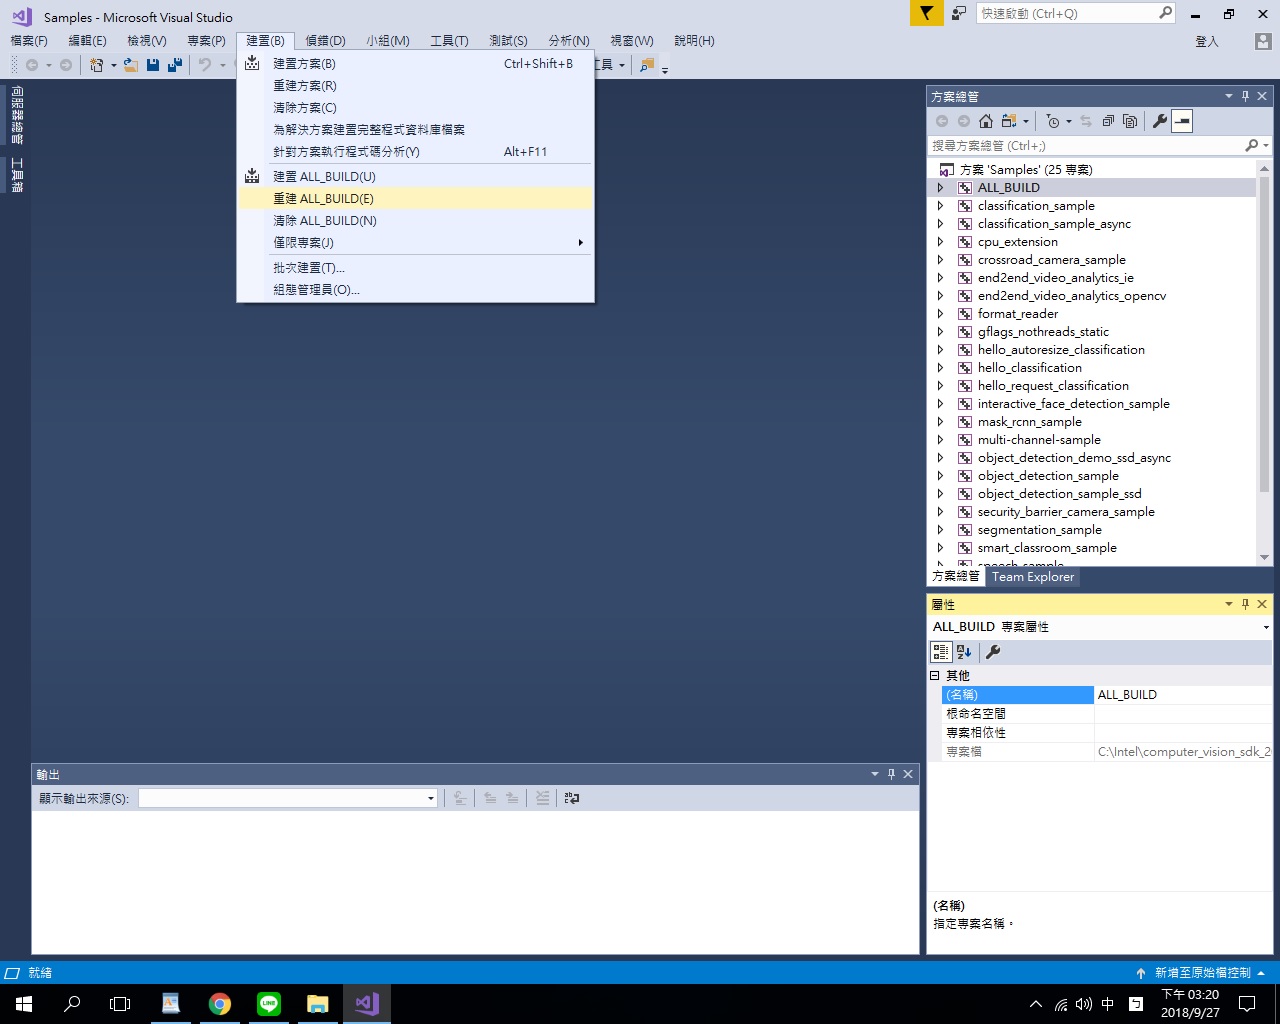Image resolution: width=1280 pixels, height=1024 pixels.
Task: Expand the classification_sample project node
Action: [x=940, y=206]
